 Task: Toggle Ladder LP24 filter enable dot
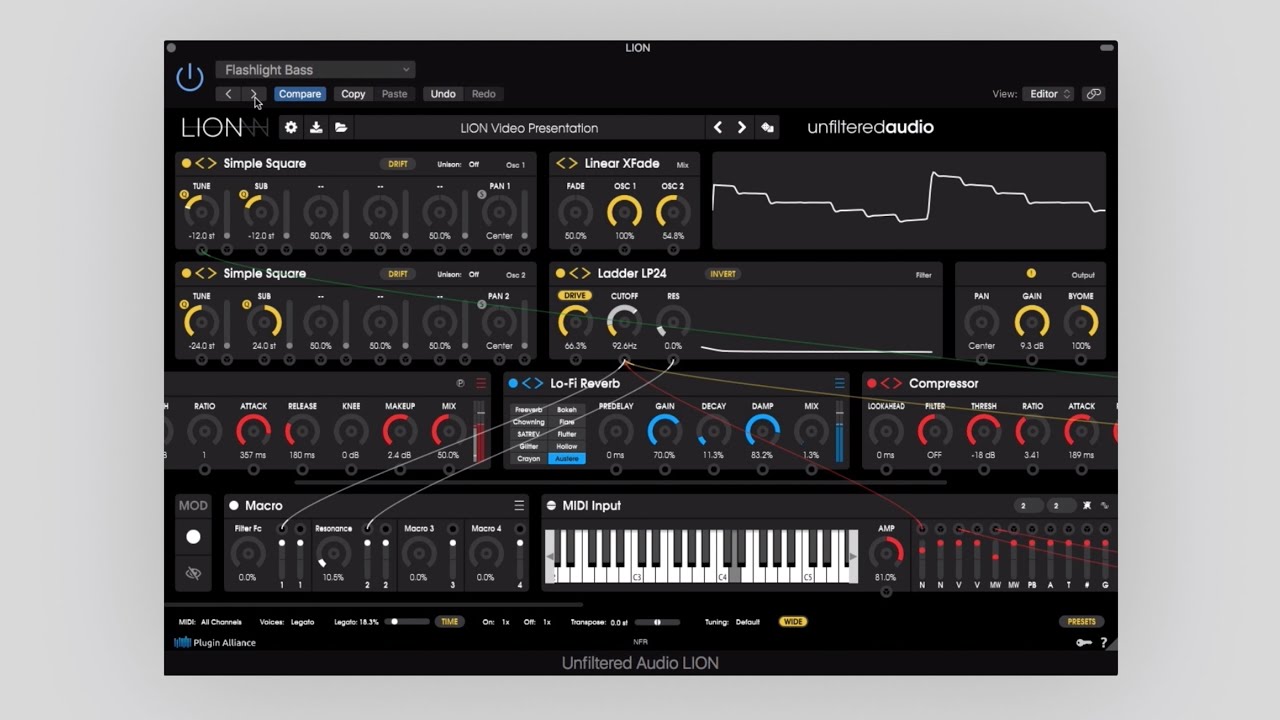(x=560, y=273)
